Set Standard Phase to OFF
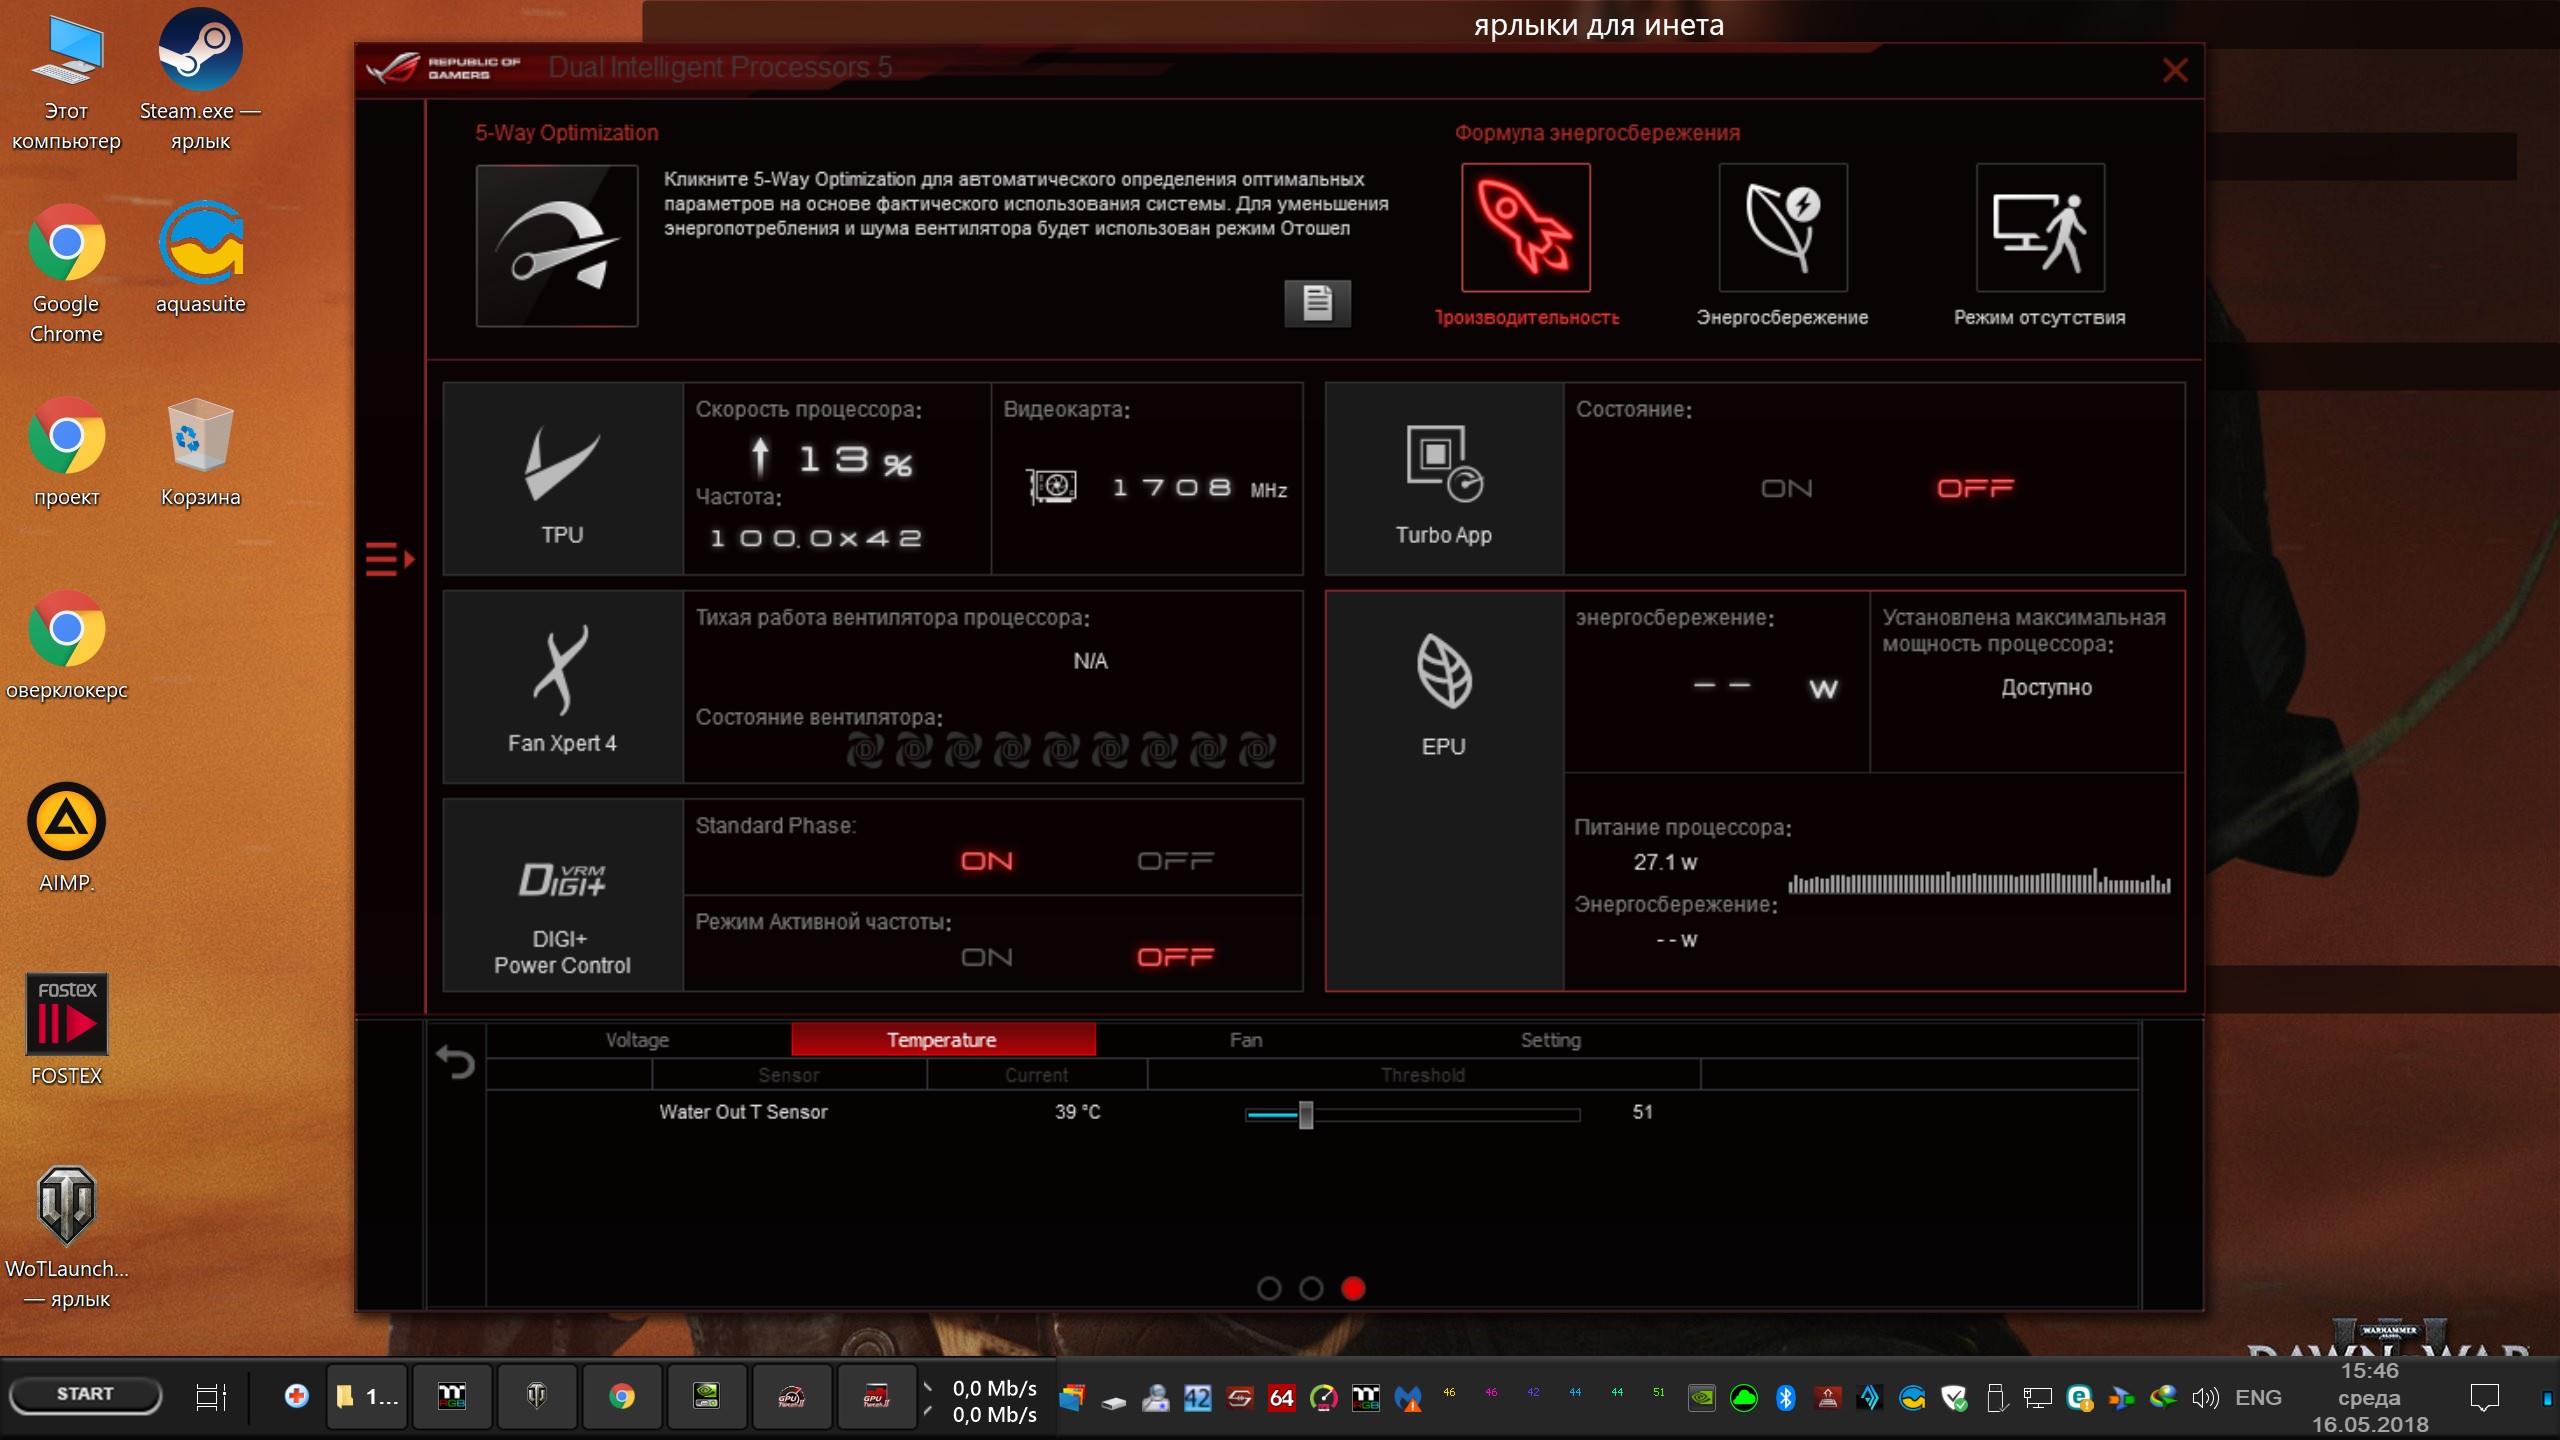 pos(1175,861)
